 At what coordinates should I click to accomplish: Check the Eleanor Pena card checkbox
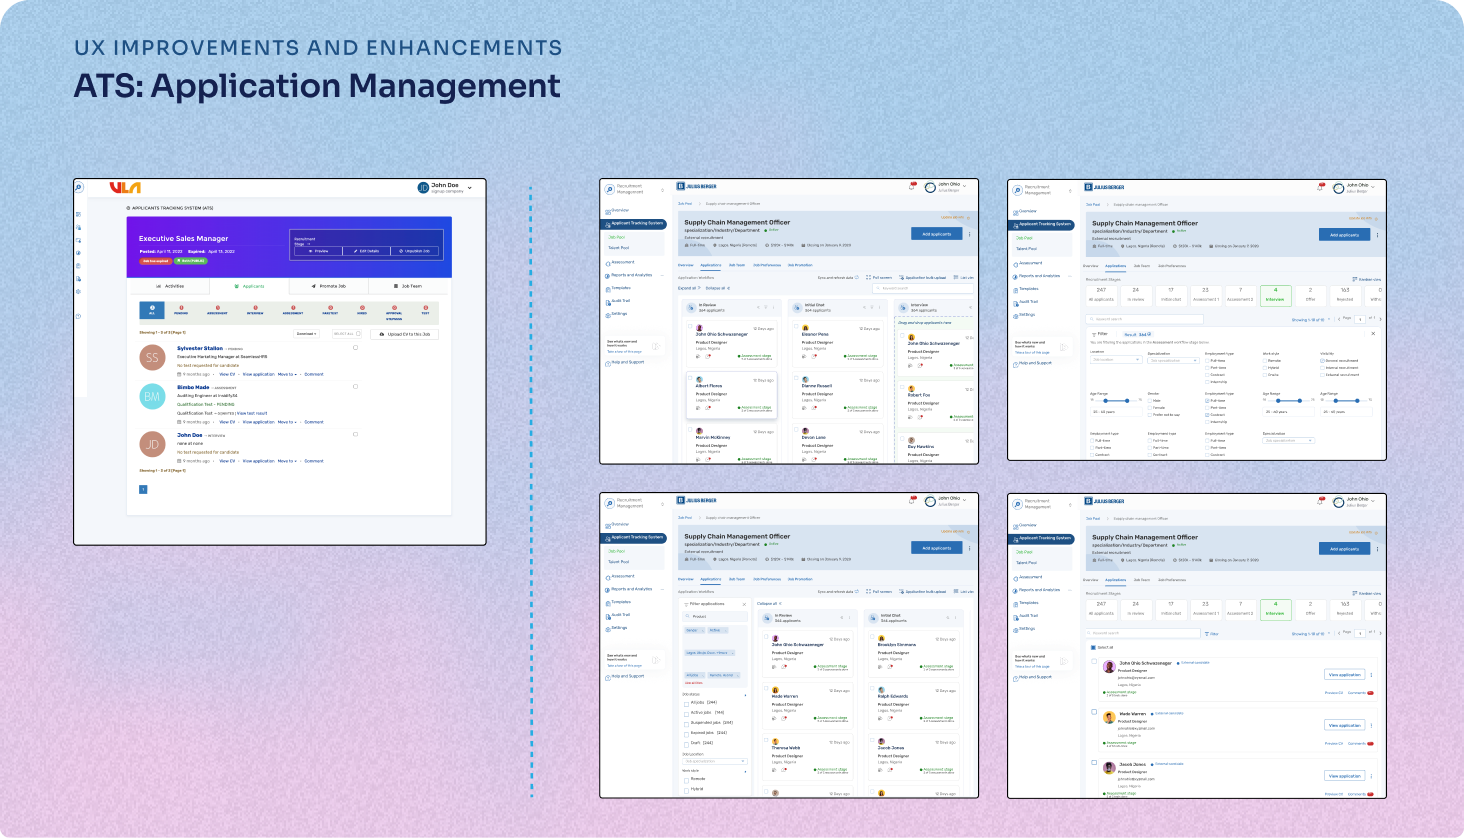pyautogui.click(x=796, y=326)
